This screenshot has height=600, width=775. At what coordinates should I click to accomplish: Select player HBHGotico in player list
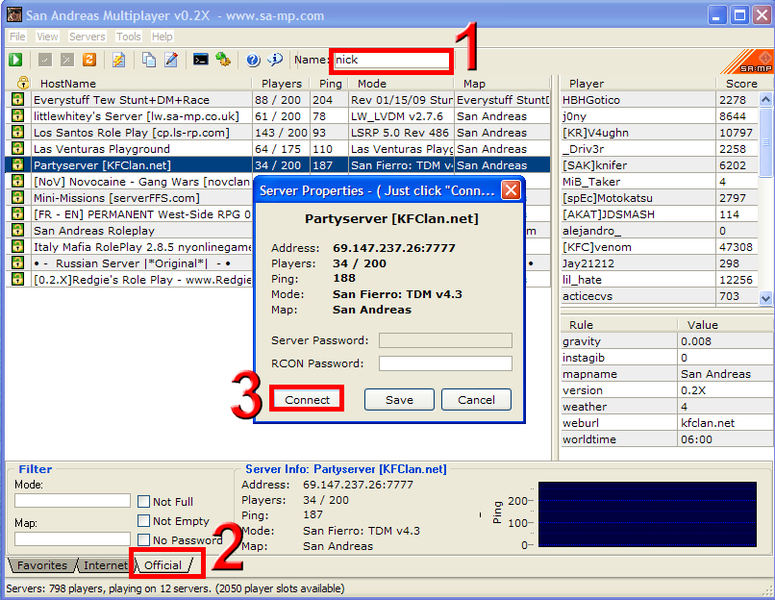click(659, 100)
